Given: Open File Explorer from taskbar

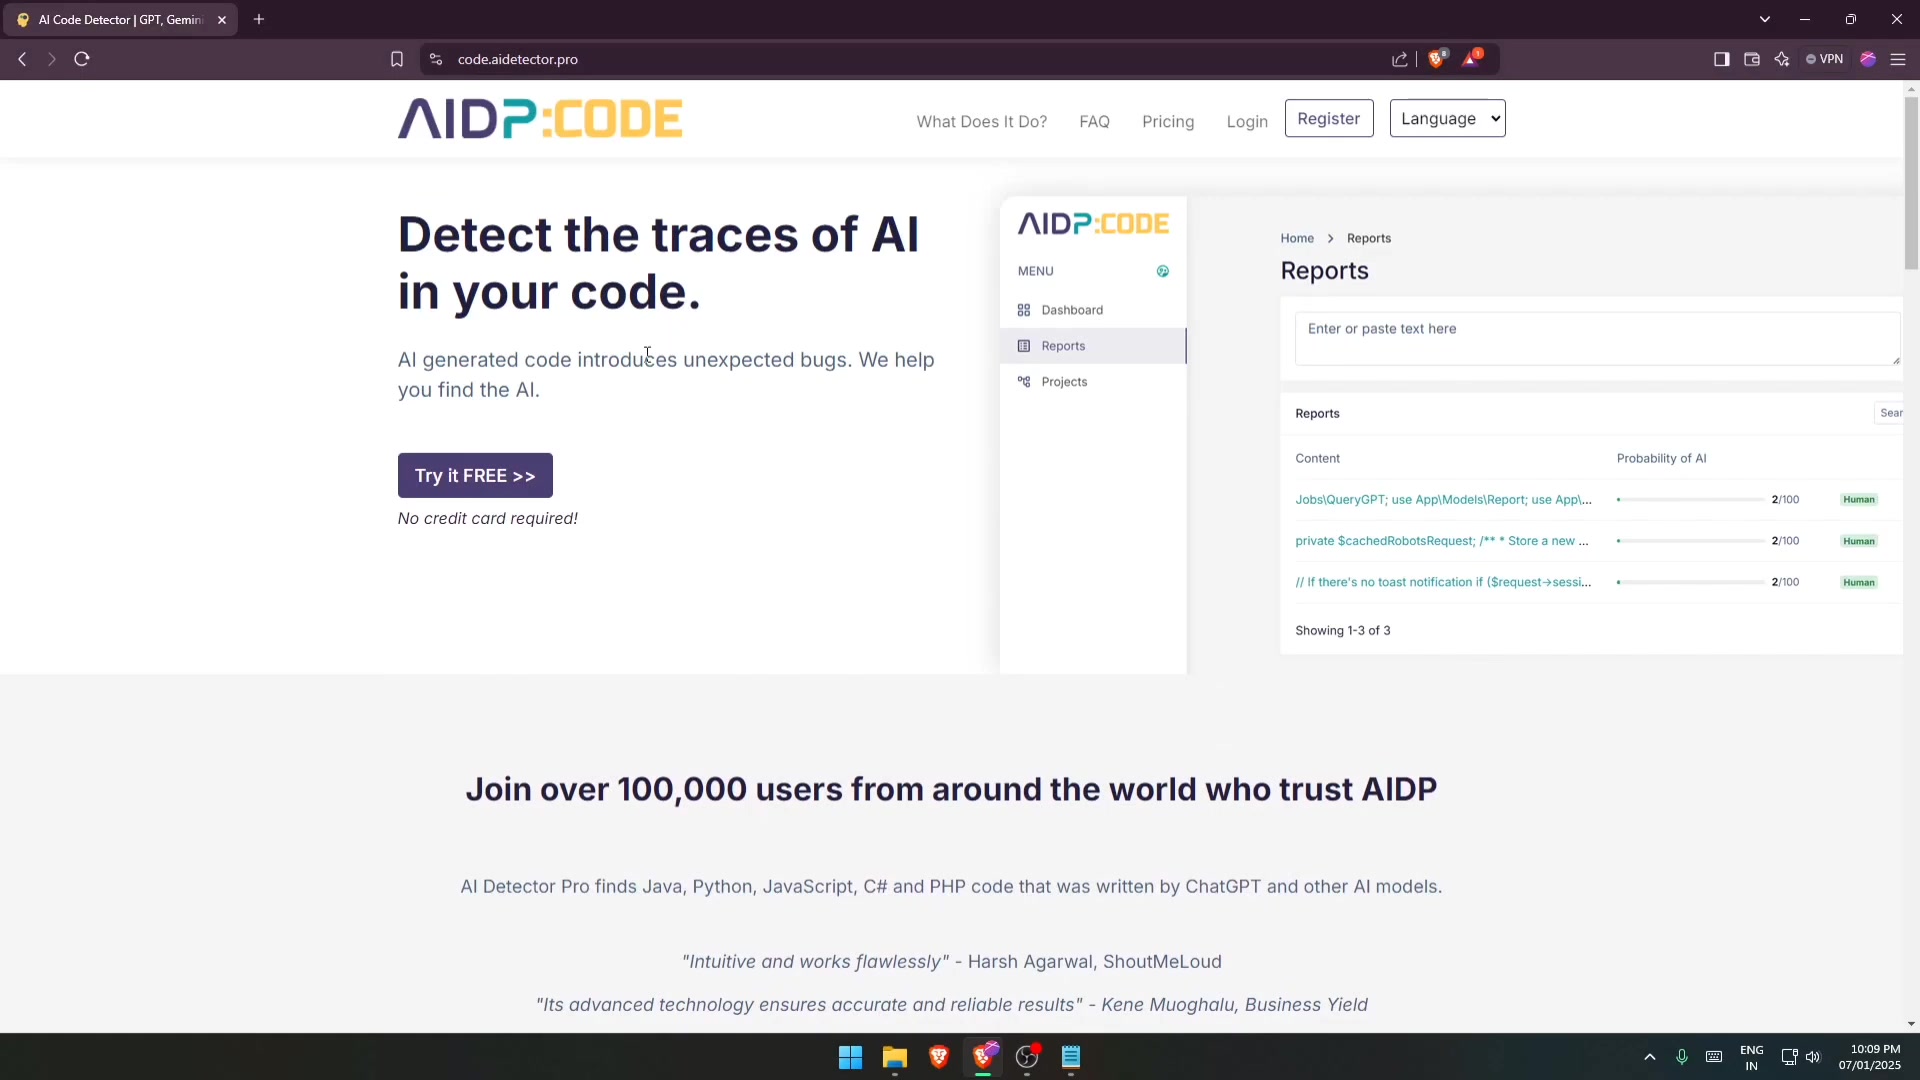Looking at the screenshot, I should click(894, 1057).
